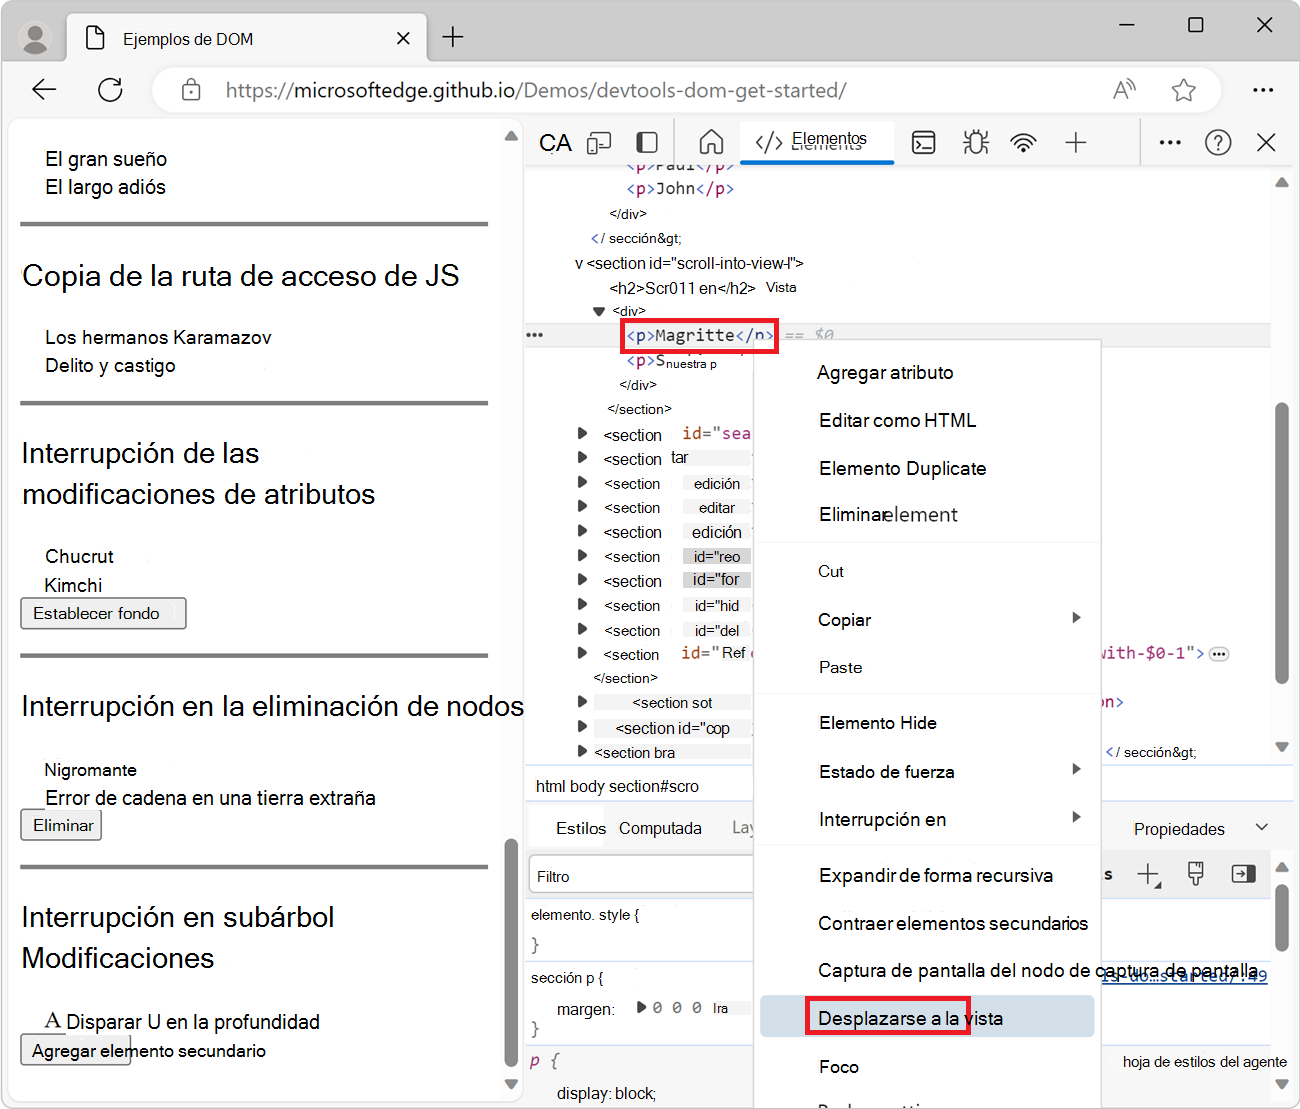Open the Console tool icon
The width and height of the screenshot is (1300, 1109).
(924, 143)
